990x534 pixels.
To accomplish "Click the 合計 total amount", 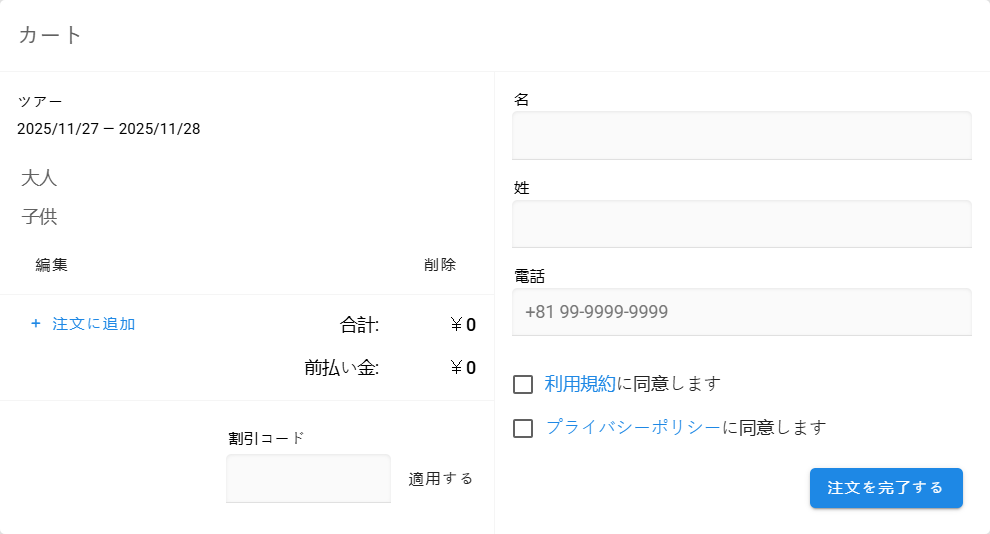I will 463,325.
